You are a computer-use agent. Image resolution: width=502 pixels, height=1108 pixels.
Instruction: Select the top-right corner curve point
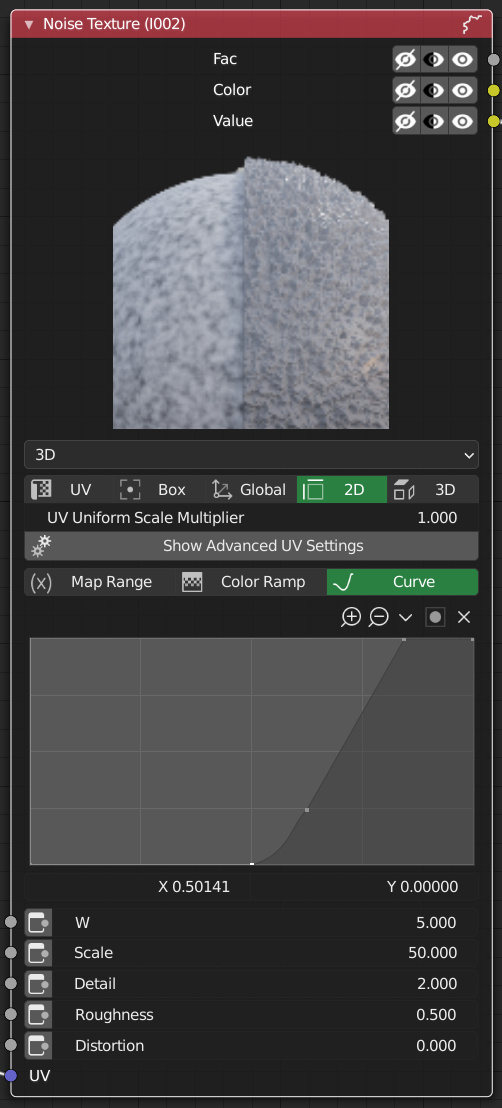pos(472,640)
